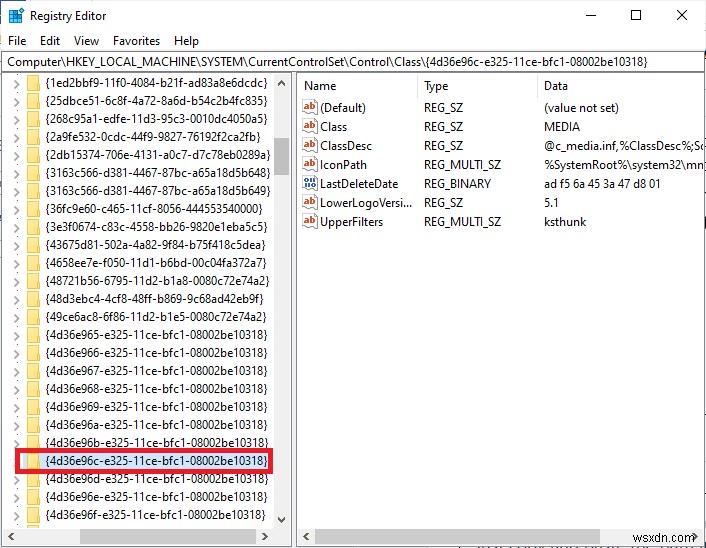Screen dimensions: 706x548
Task: Click the (Default) string value icon
Action: [309, 107]
